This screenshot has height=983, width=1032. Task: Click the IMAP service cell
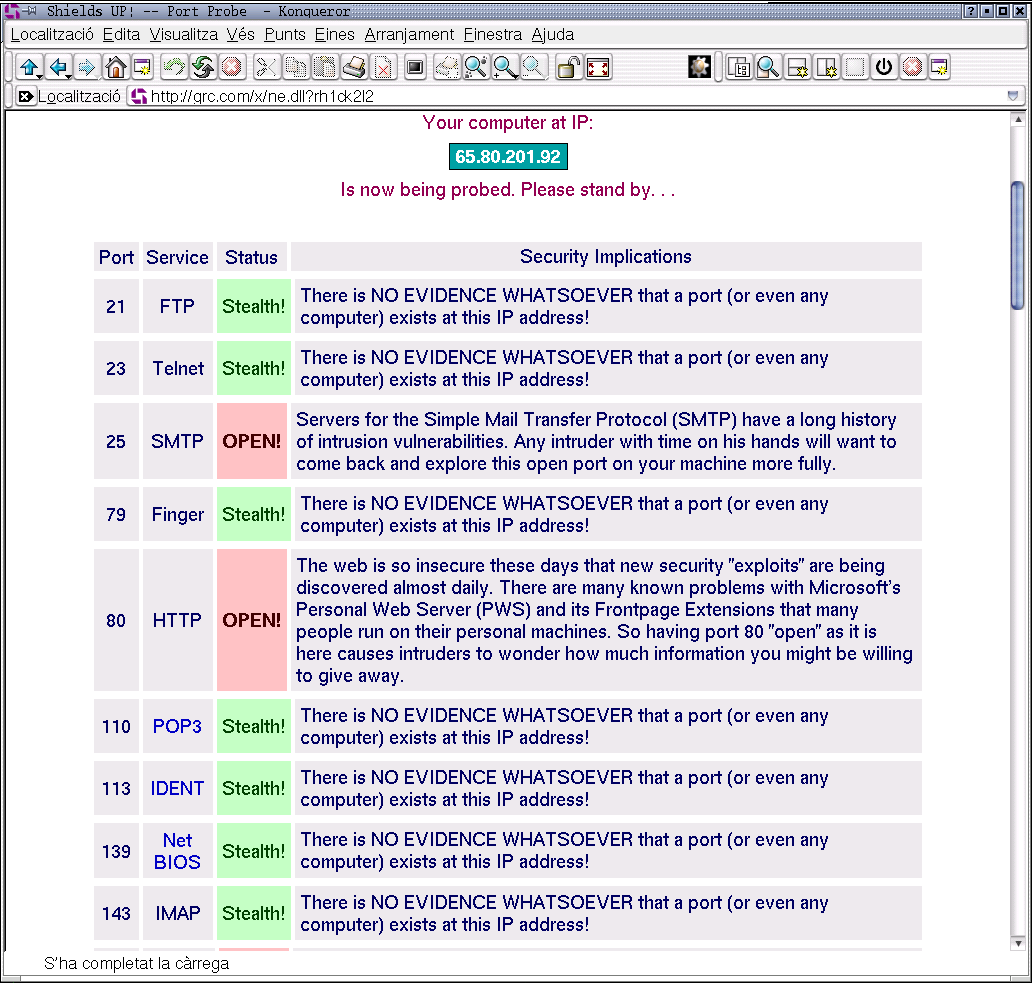click(178, 913)
